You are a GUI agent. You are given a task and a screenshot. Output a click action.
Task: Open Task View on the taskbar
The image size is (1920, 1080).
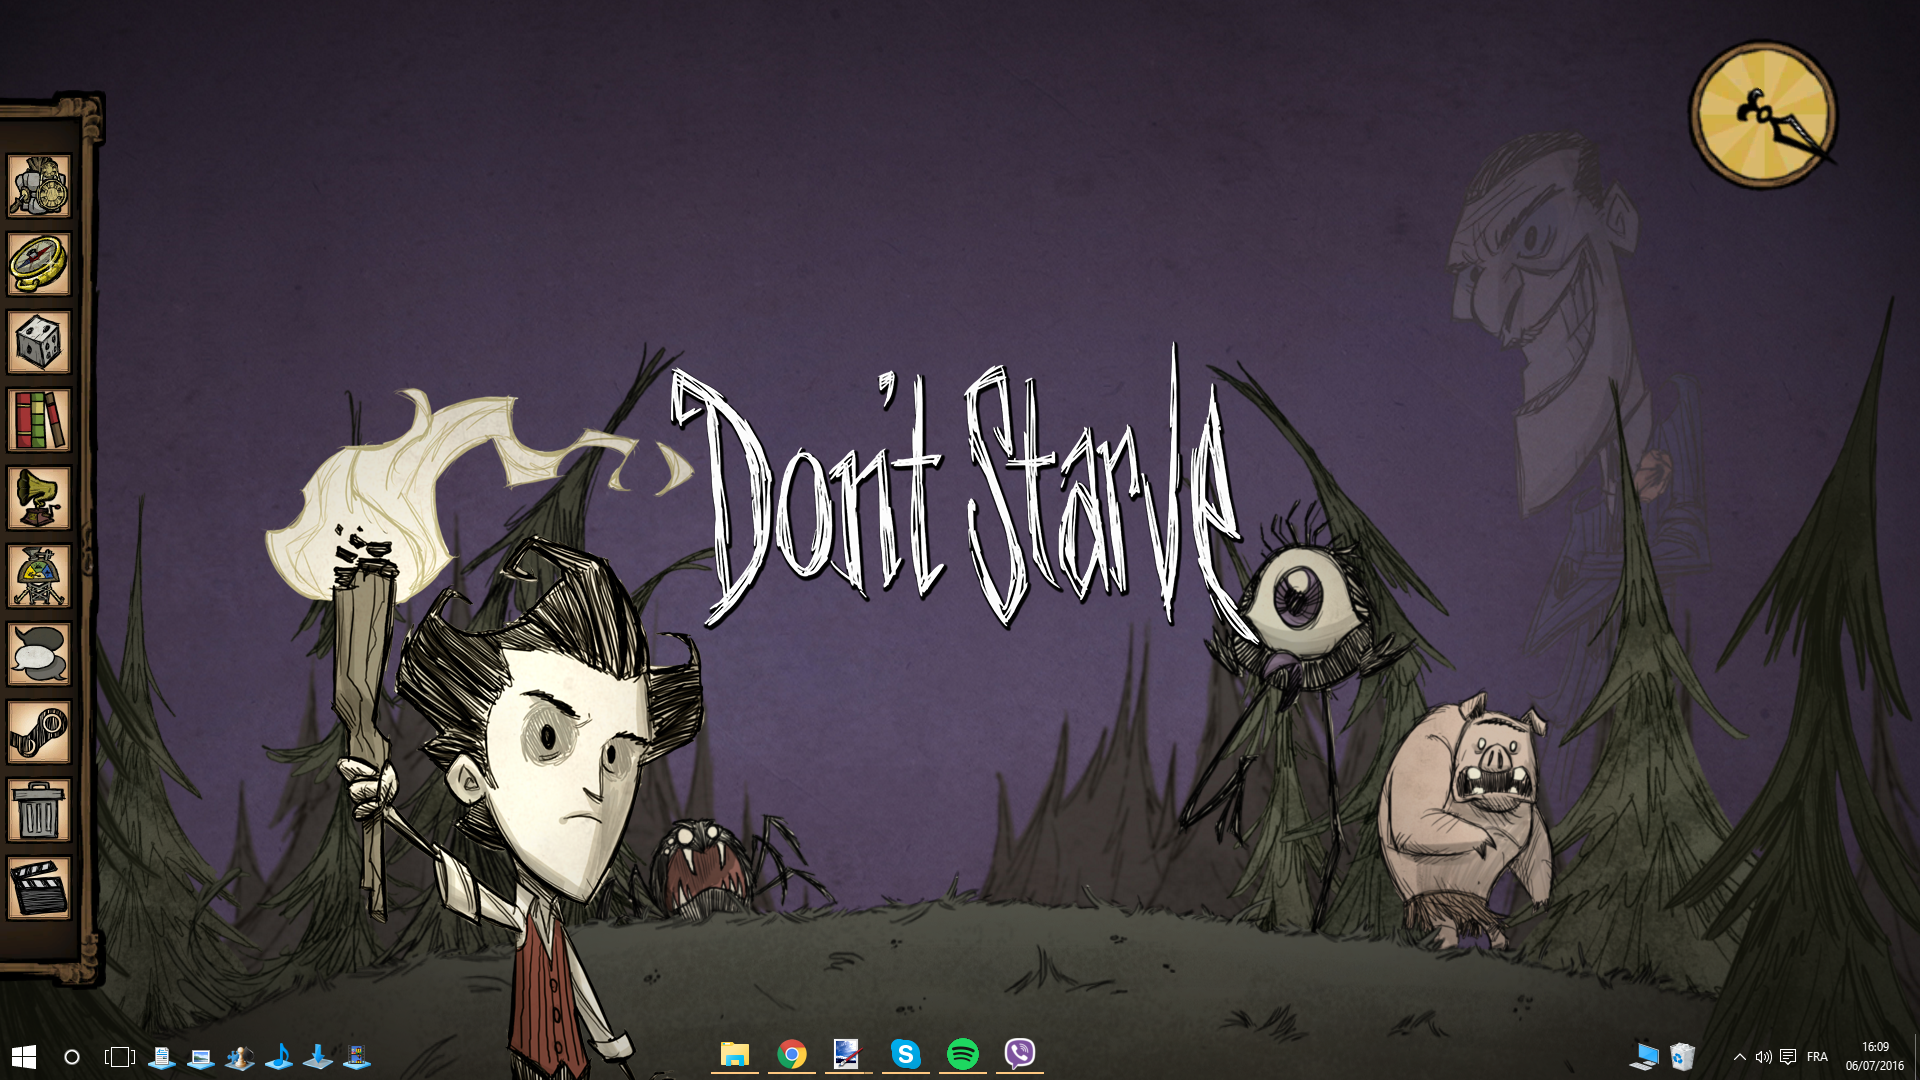(120, 1057)
